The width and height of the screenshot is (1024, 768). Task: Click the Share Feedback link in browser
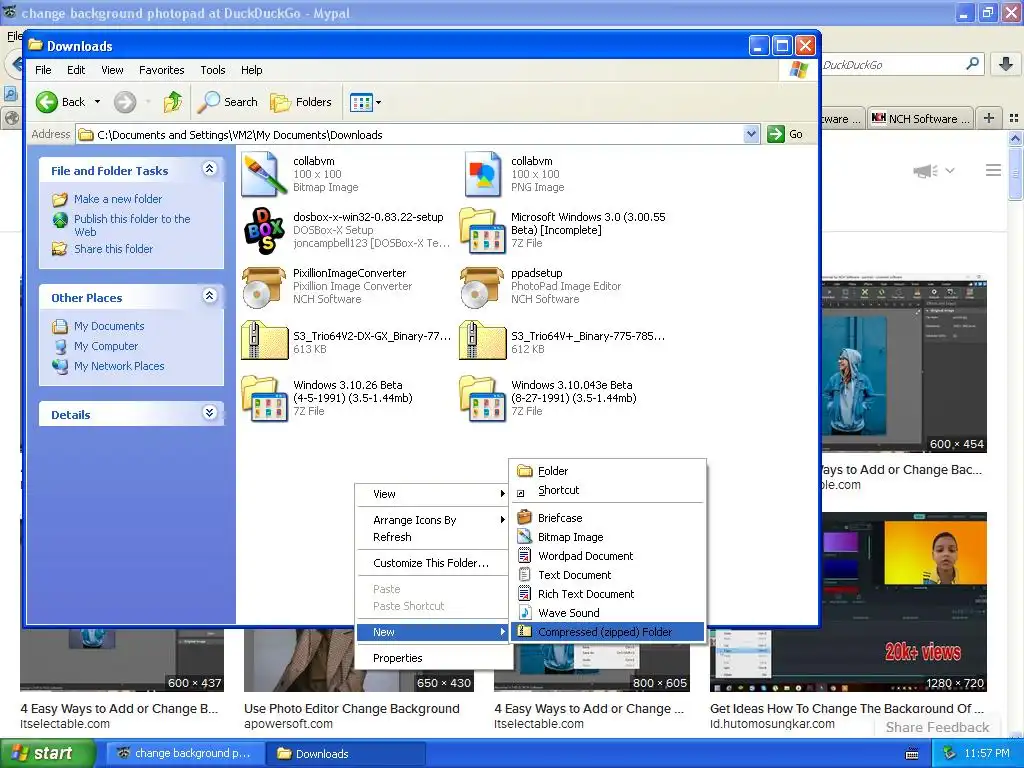point(937,727)
